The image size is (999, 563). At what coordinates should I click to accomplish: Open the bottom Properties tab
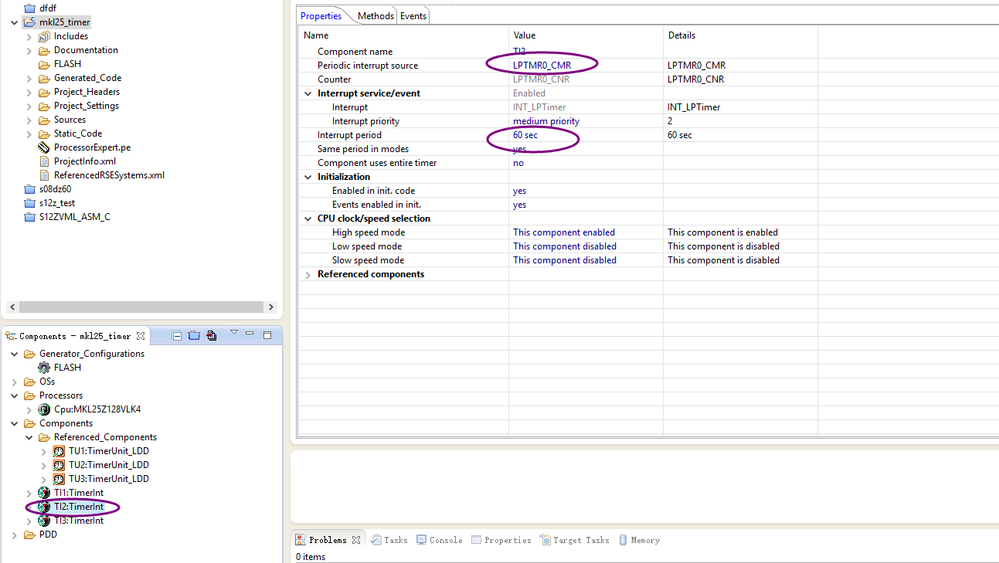(501, 540)
